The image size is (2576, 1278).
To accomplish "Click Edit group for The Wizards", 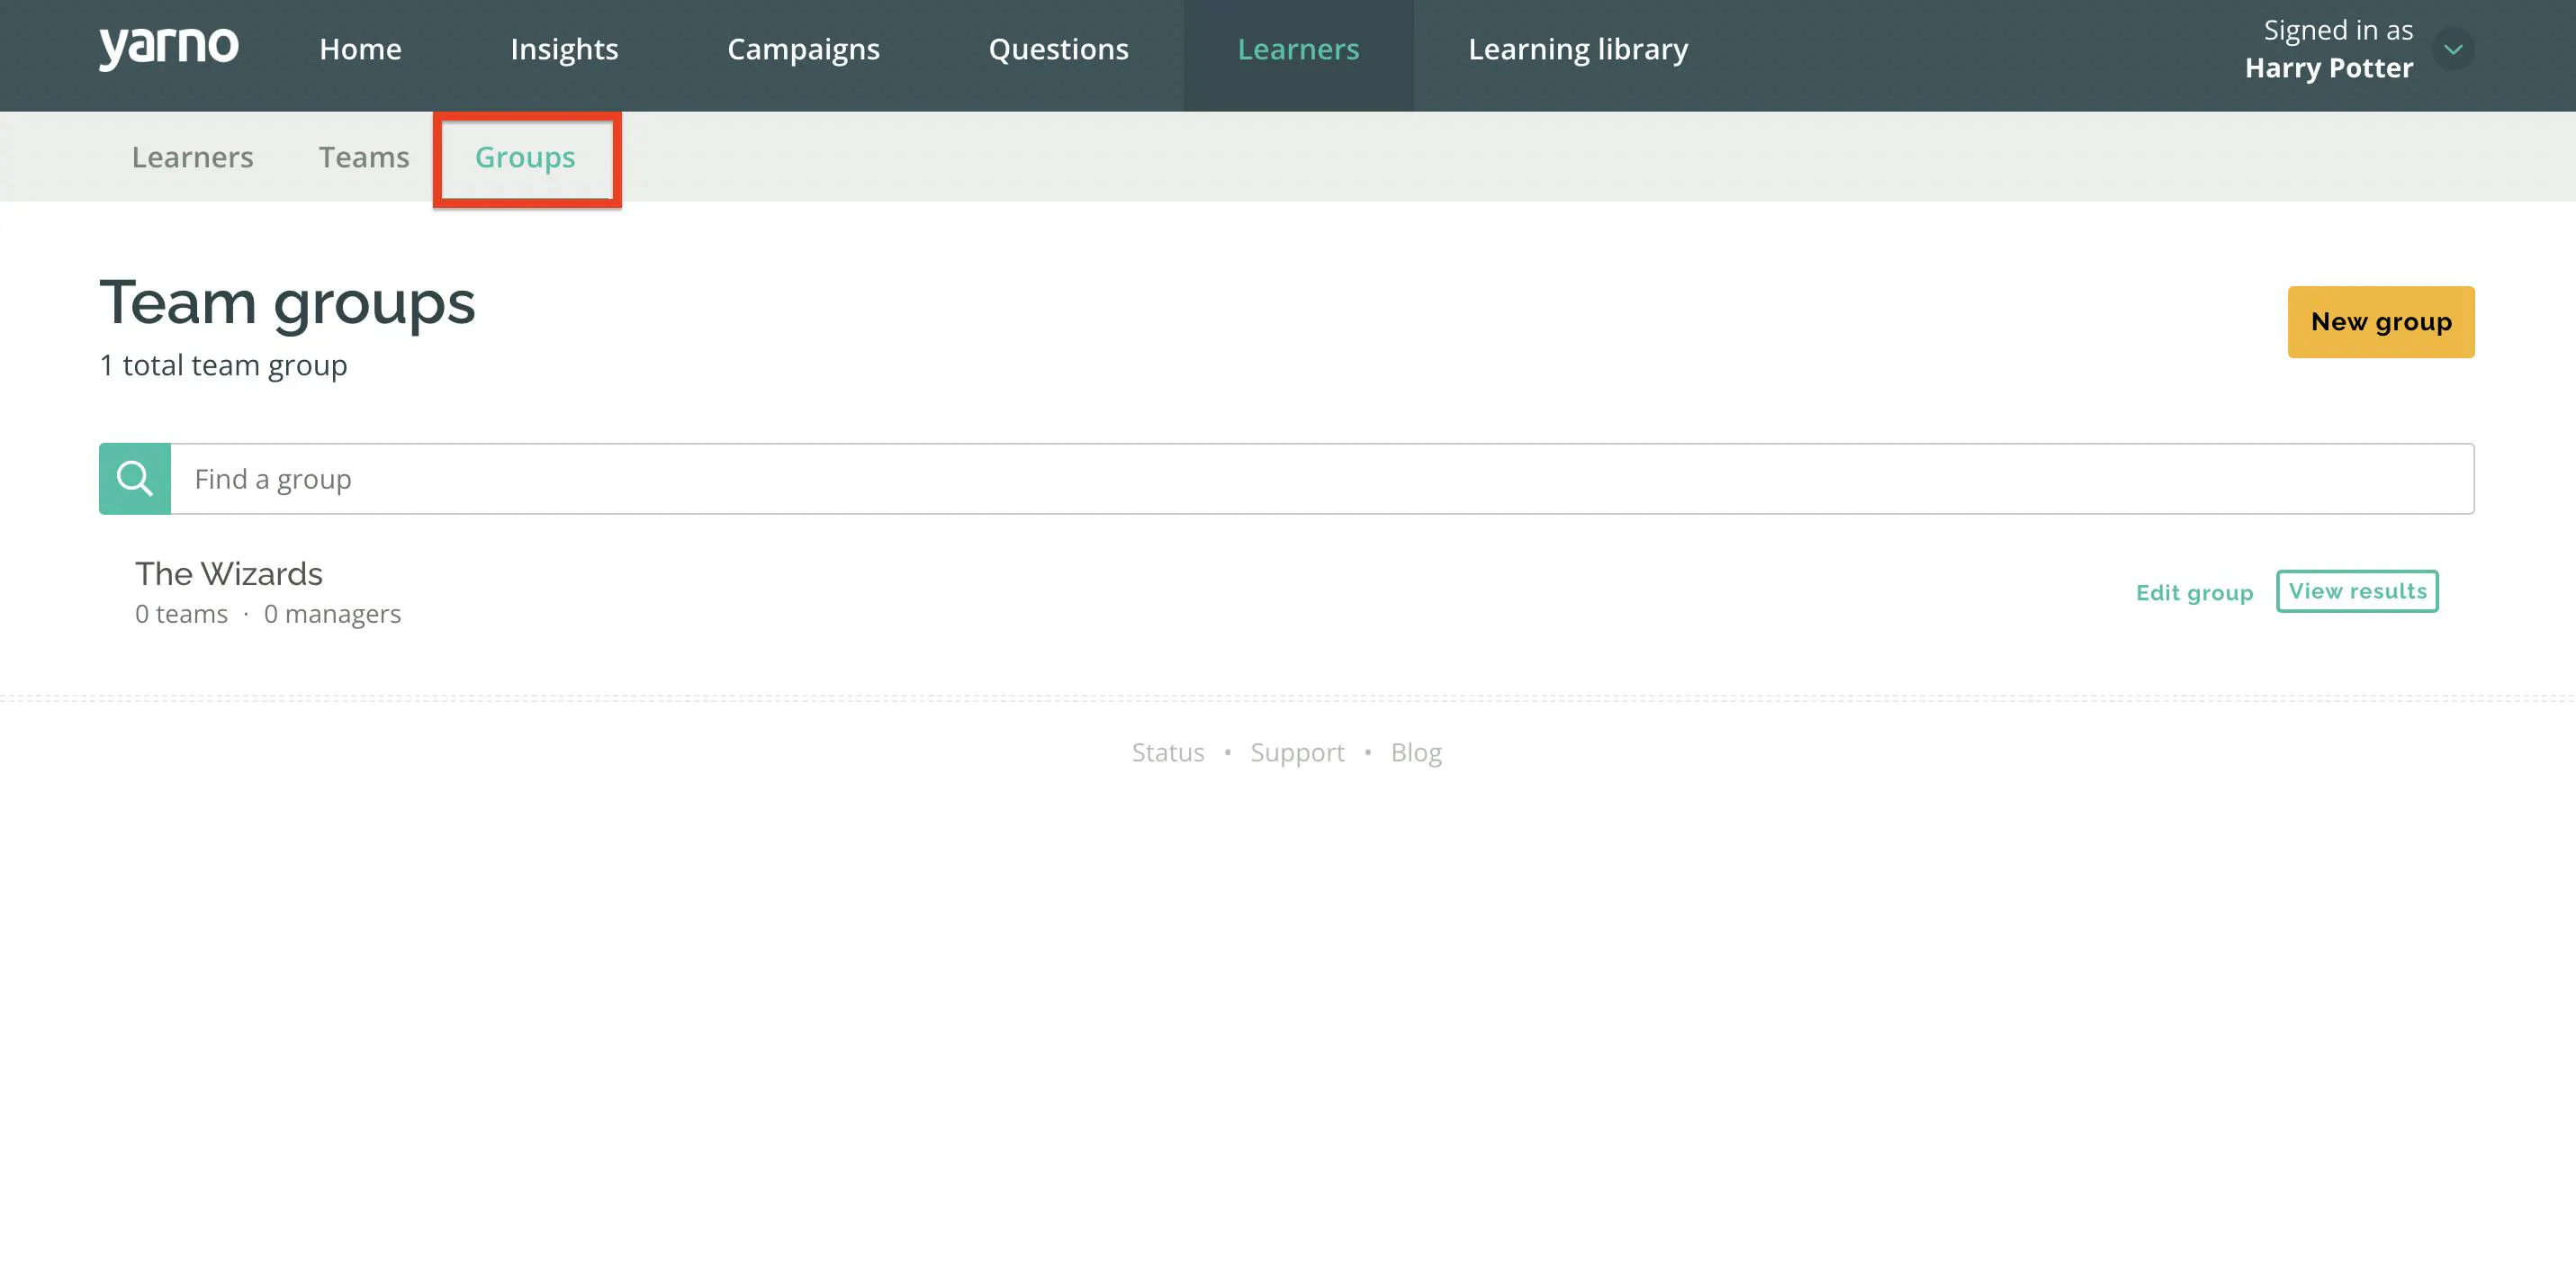I will coord(2194,593).
